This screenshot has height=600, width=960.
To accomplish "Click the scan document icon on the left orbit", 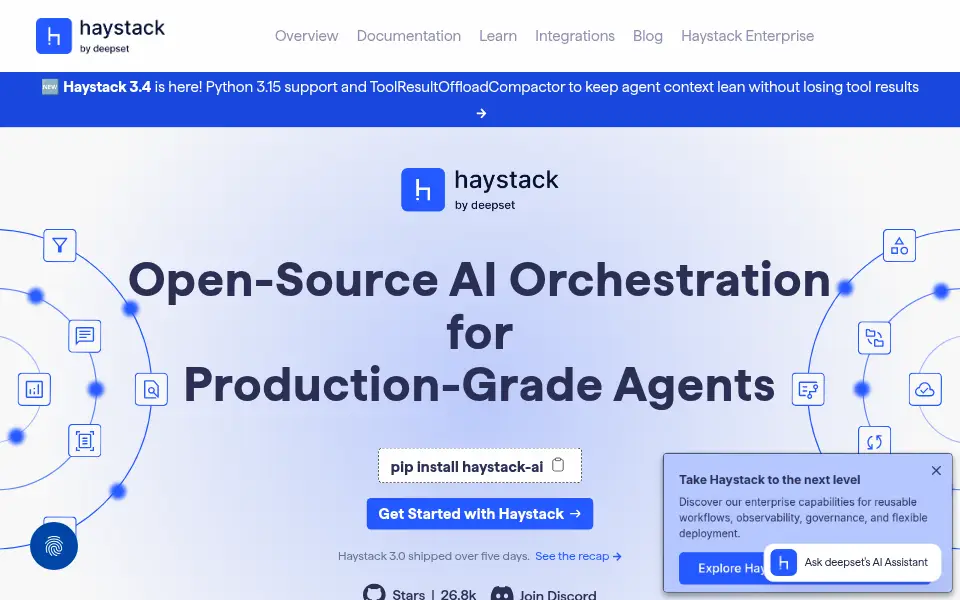I will (84, 440).
